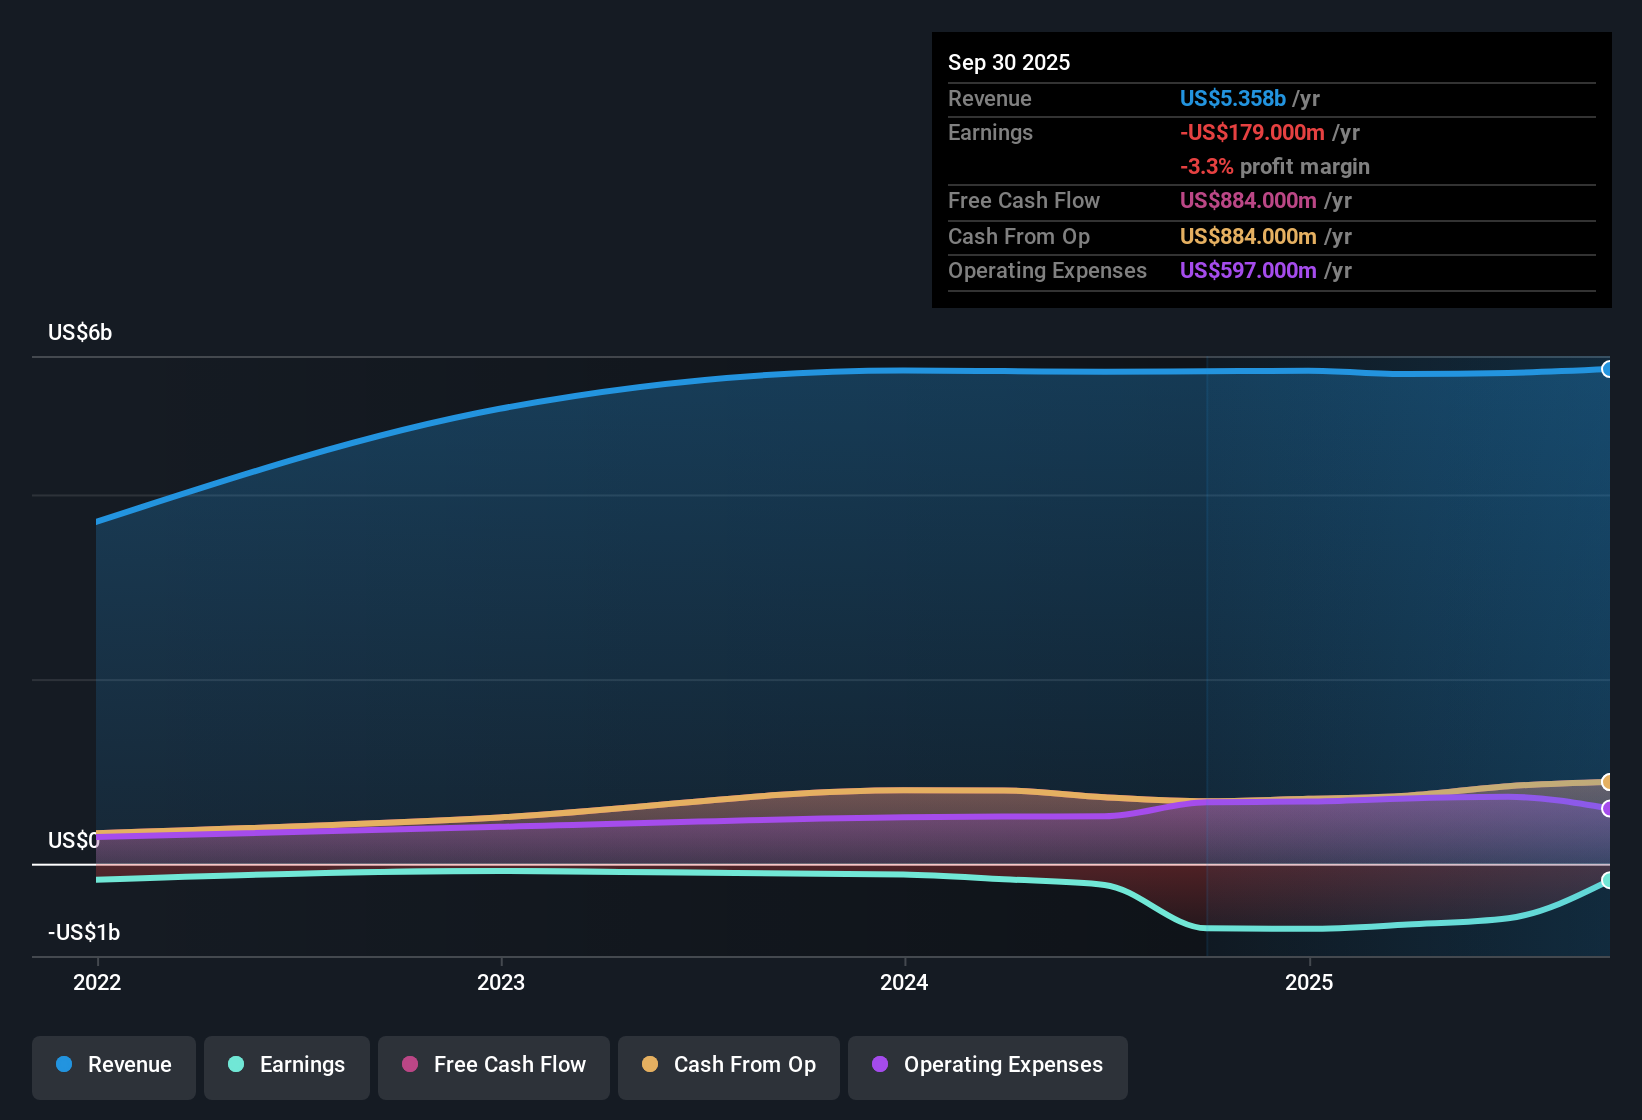Click the Free Cash Flow label in tooltip
The width and height of the screenshot is (1642, 1120).
[1024, 200]
